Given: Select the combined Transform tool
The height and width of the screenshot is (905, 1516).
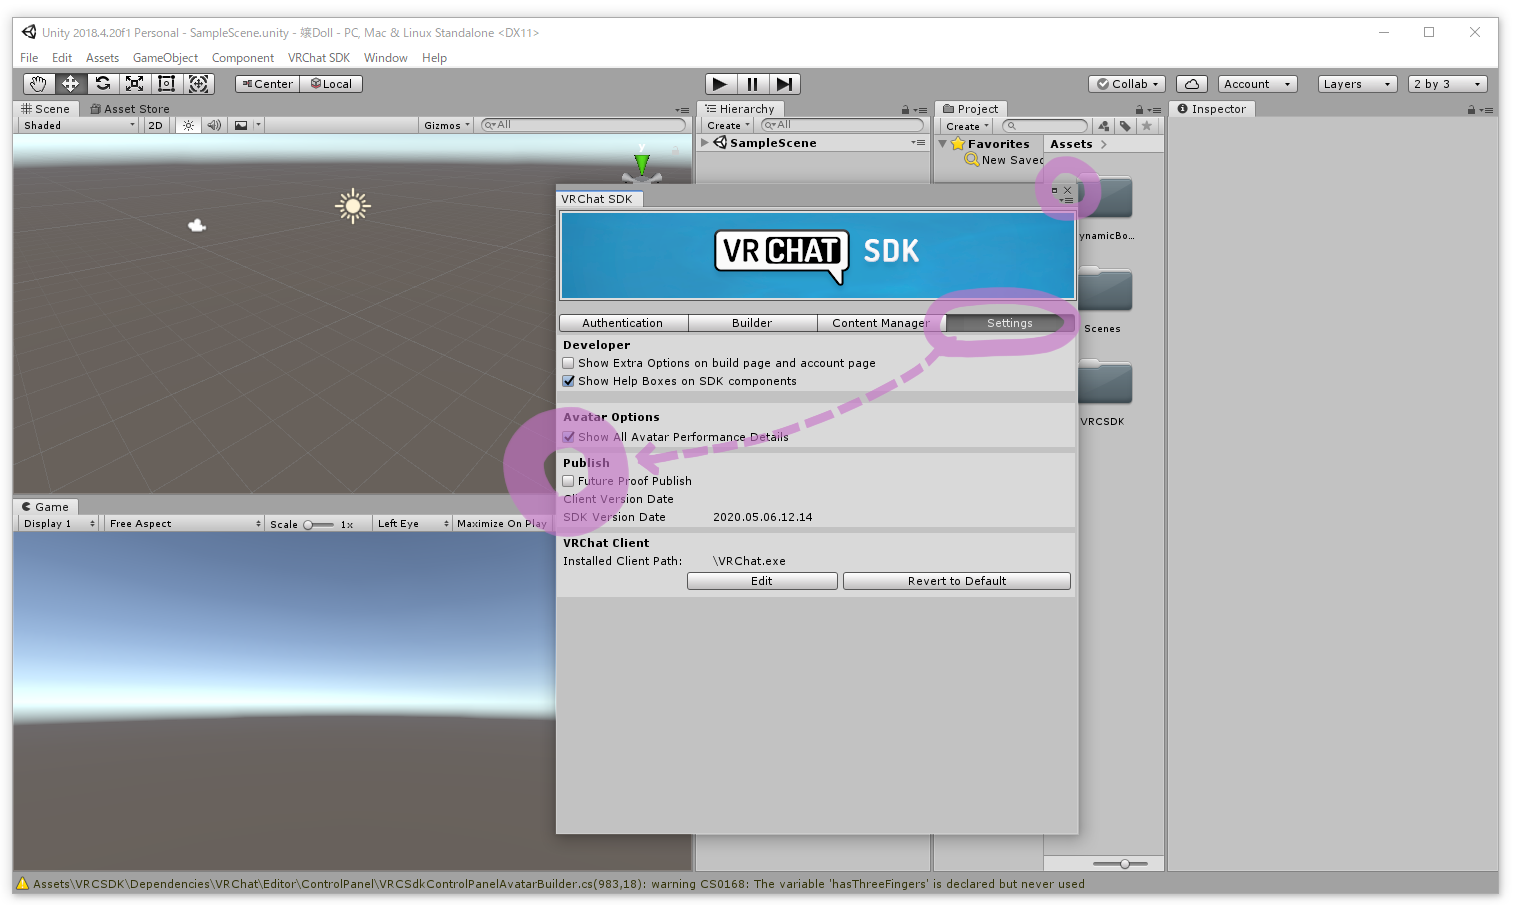Looking at the screenshot, I should pos(198,84).
